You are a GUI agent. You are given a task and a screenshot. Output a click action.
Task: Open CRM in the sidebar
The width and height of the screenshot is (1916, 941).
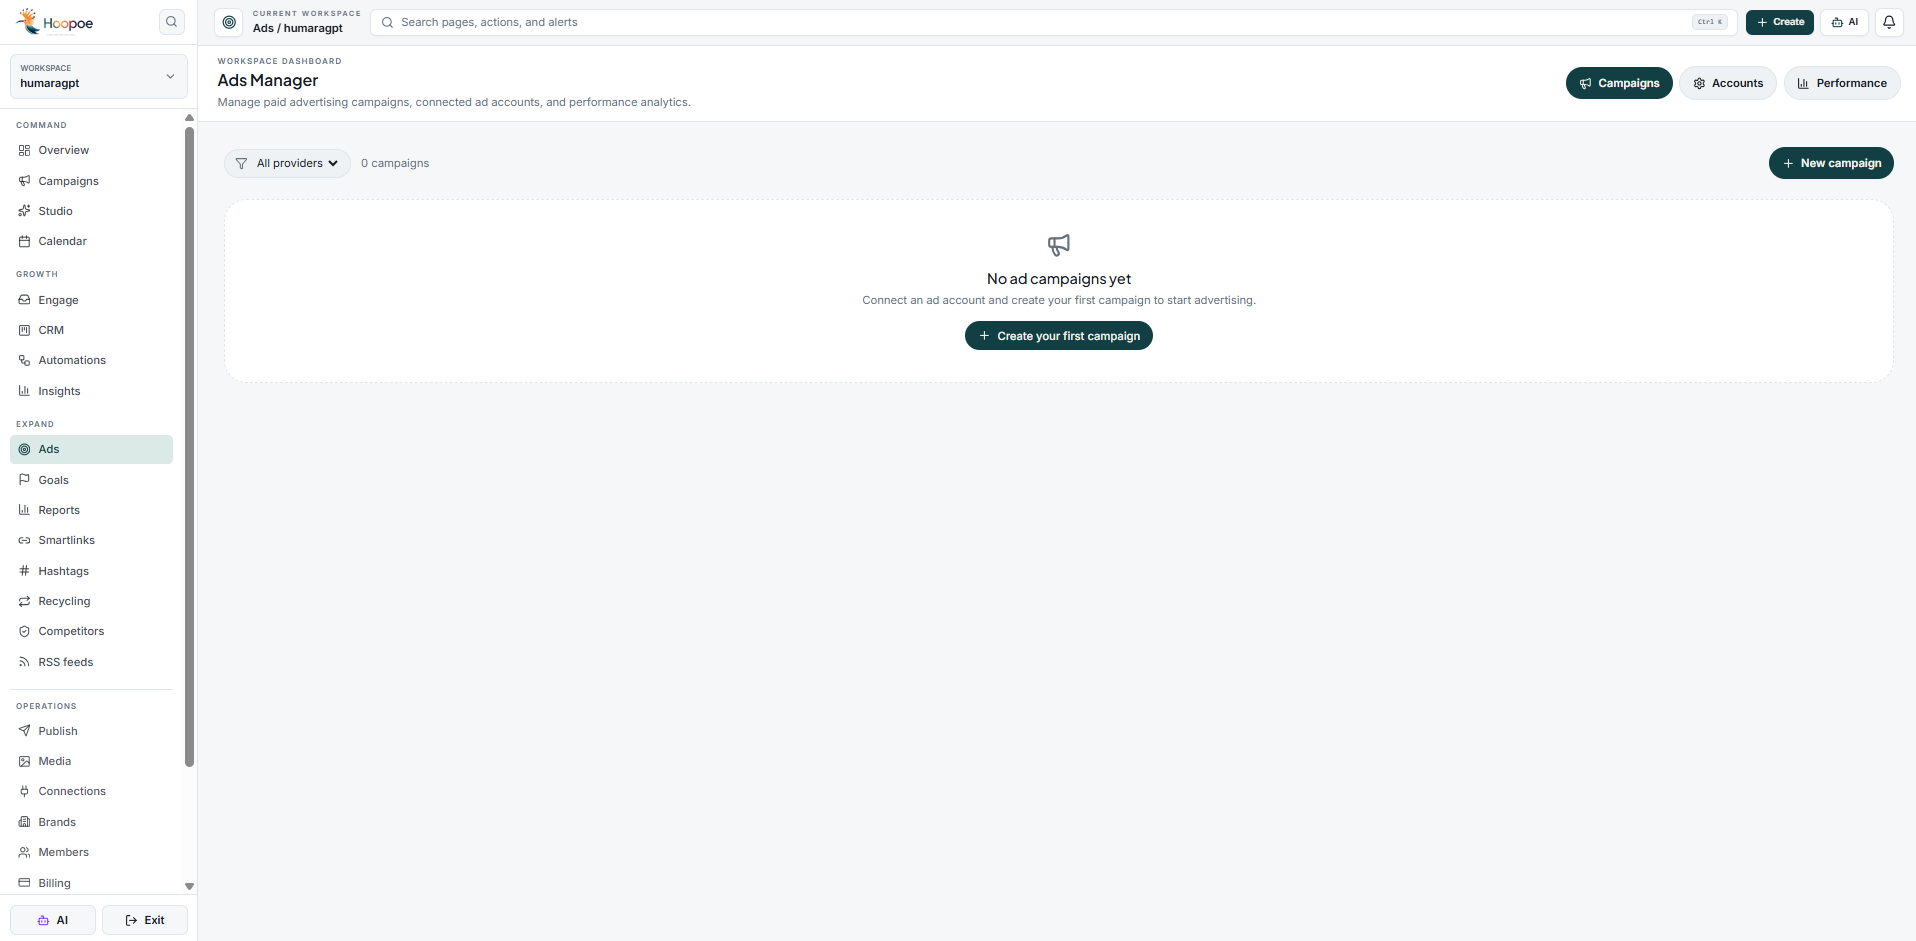pyautogui.click(x=91, y=330)
